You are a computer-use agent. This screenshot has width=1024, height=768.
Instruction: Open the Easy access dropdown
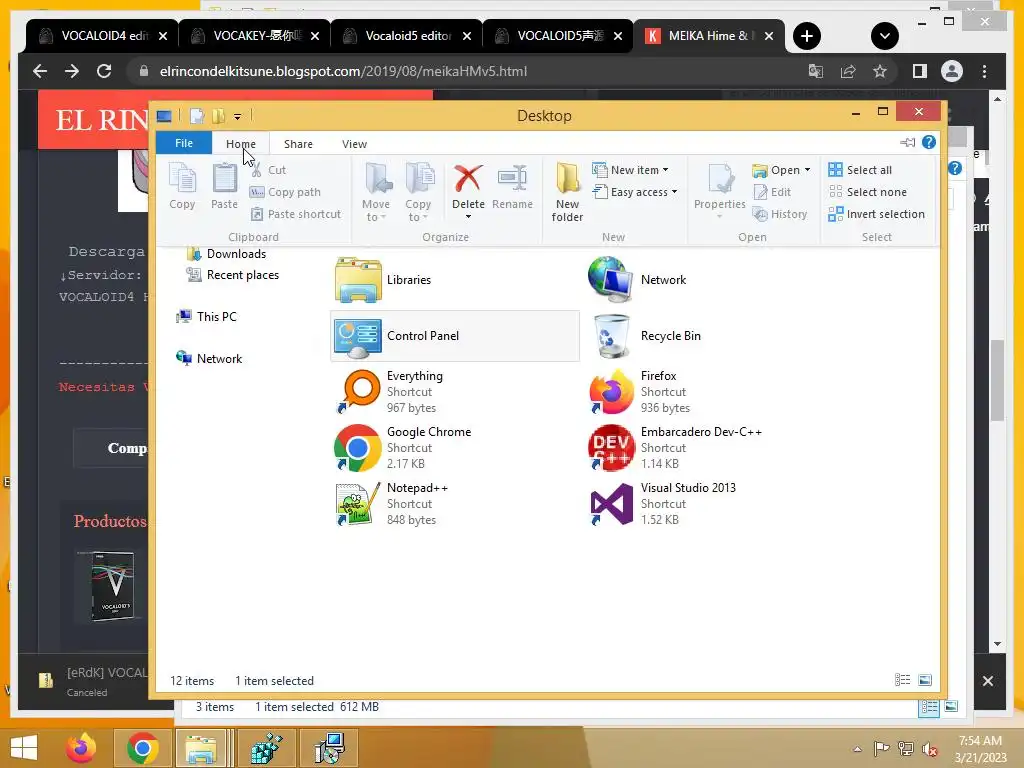click(x=635, y=192)
